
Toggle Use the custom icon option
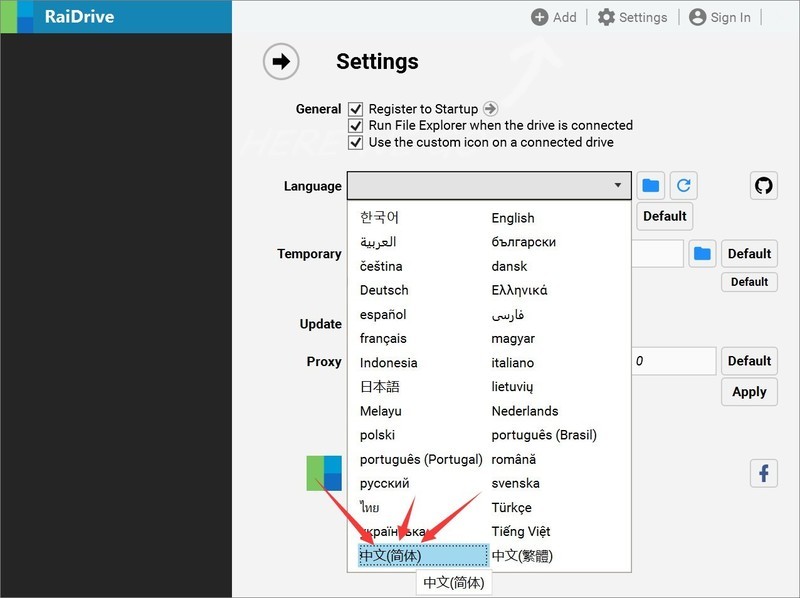355,141
